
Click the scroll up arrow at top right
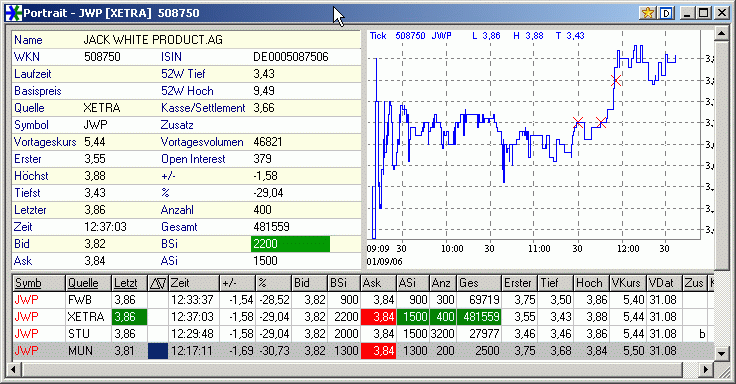[x=721, y=33]
